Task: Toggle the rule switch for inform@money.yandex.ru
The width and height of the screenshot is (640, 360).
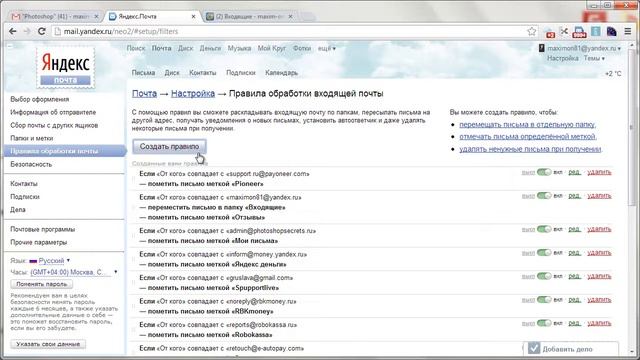Action: [x=544, y=253]
